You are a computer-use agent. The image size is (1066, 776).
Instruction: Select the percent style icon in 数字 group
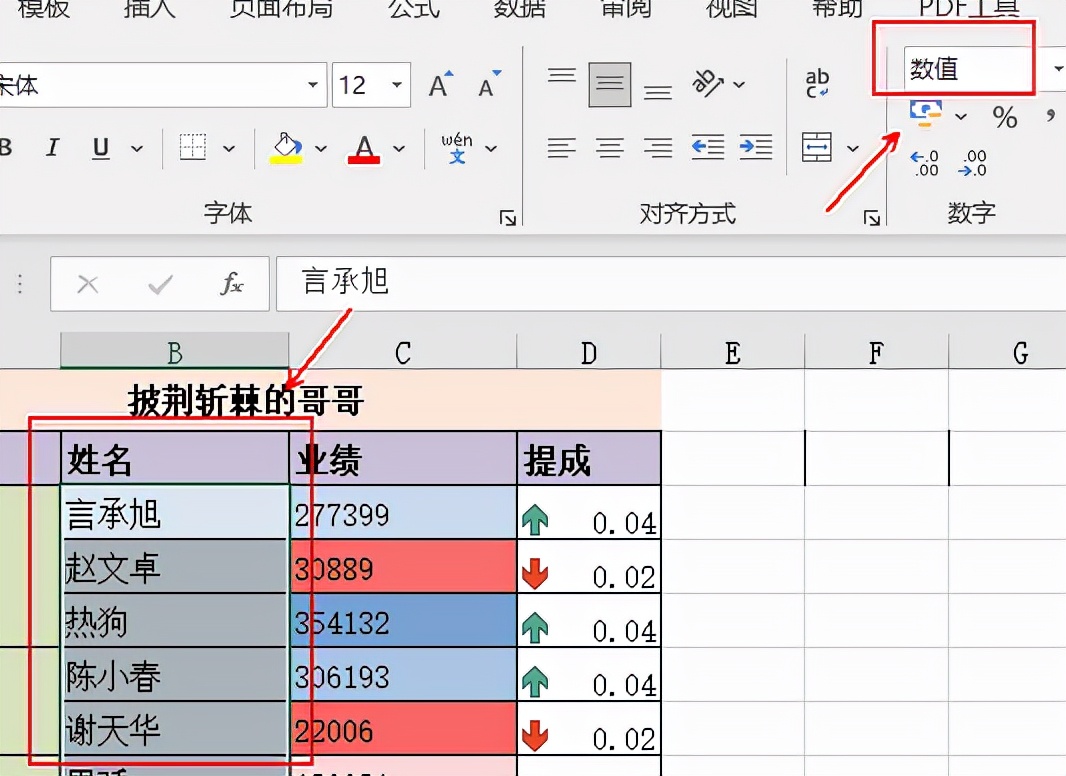coord(1006,117)
